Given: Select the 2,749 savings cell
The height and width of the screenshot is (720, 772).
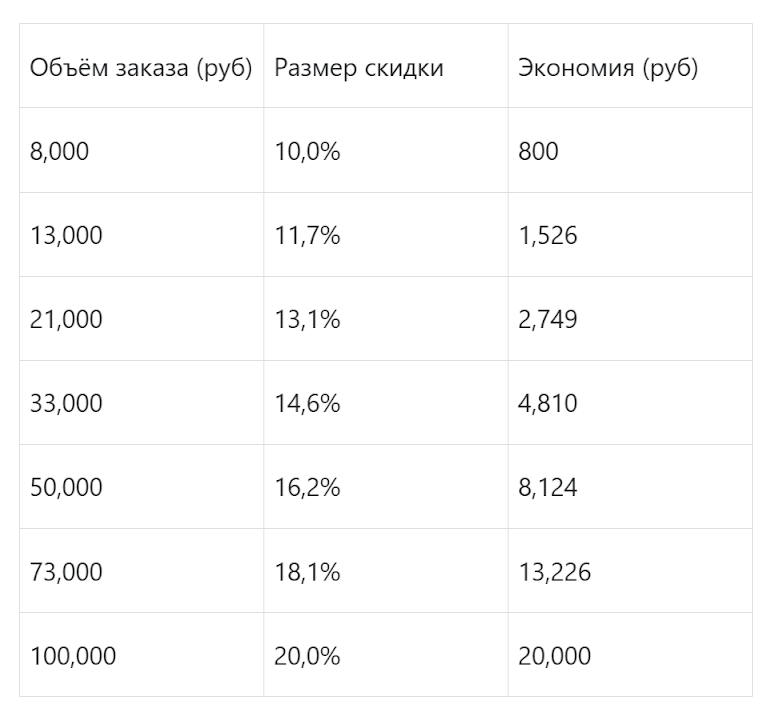Looking at the screenshot, I should pyautogui.click(x=548, y=320).
